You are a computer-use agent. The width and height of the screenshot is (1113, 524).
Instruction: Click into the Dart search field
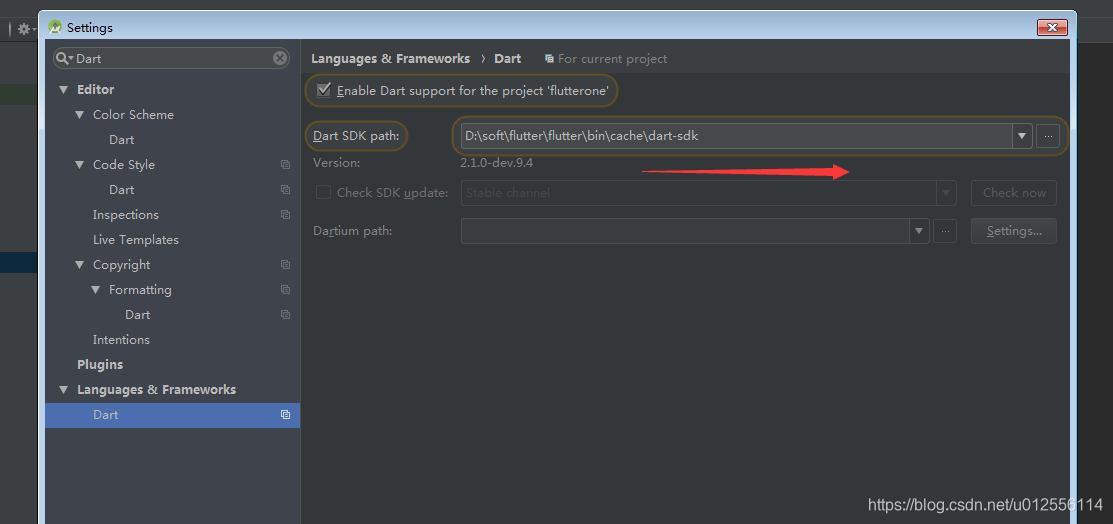pyautogui.click(x=172, y=58)
